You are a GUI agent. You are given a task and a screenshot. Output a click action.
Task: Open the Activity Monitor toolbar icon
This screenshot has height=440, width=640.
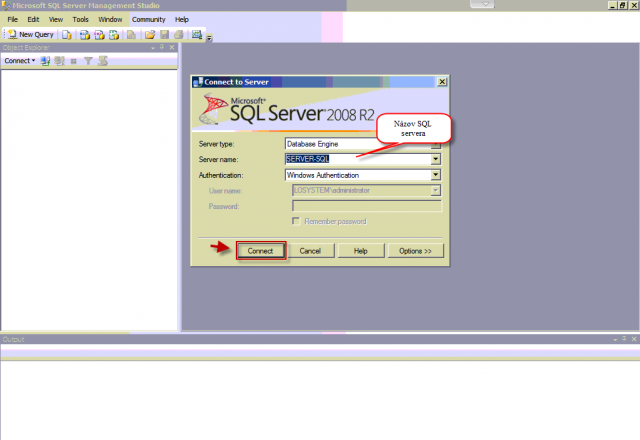click(x=197, y=35)
